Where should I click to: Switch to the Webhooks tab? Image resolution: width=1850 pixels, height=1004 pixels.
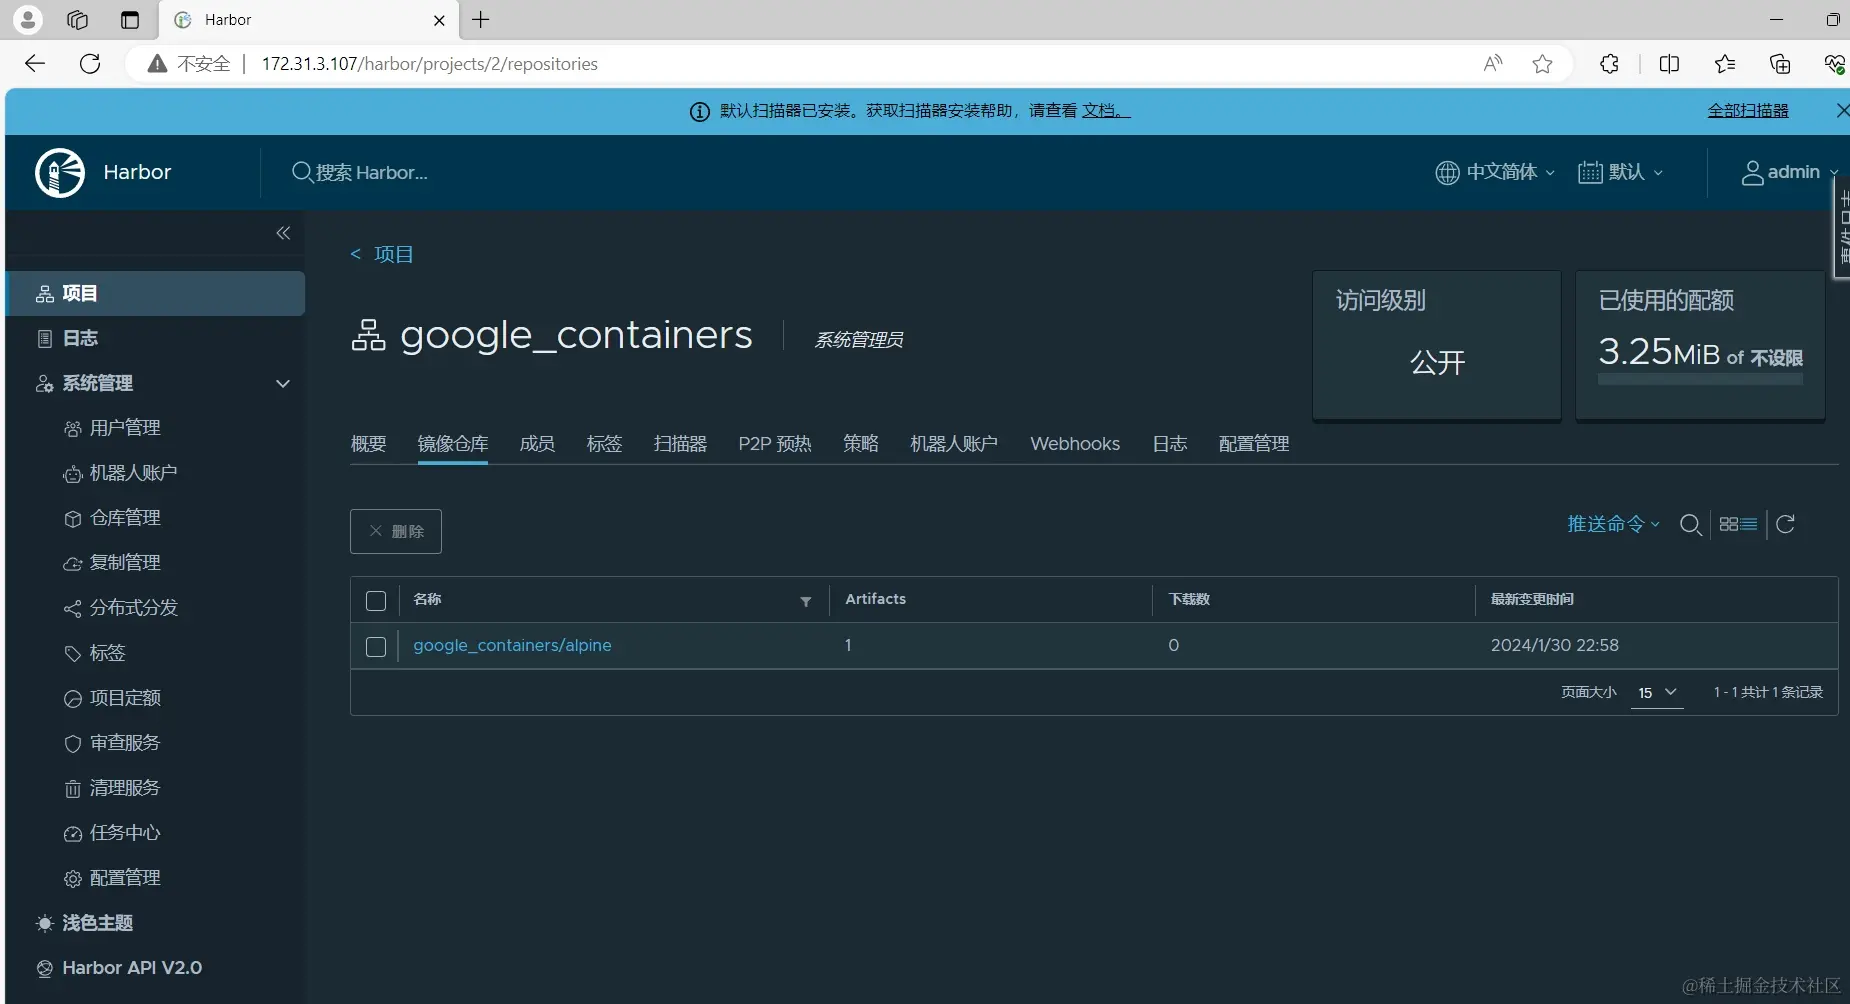coord(1075,444)
